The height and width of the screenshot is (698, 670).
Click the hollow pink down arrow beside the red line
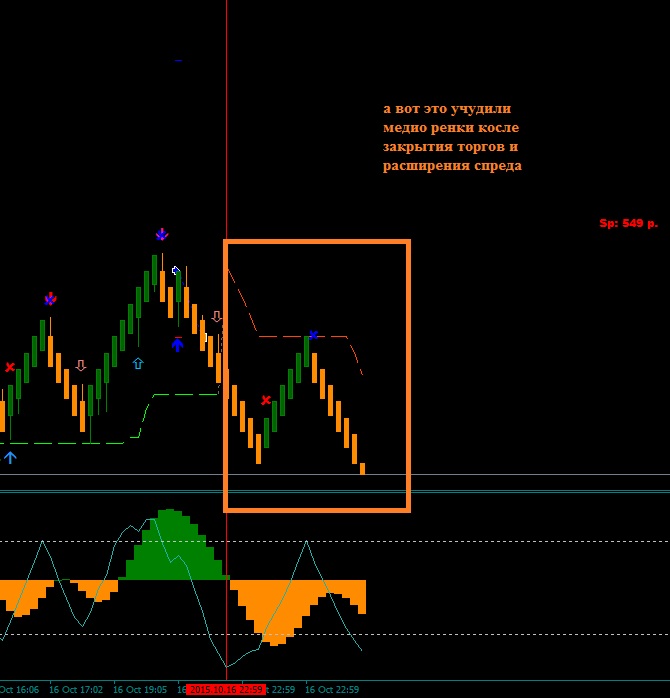click(216, 317)
